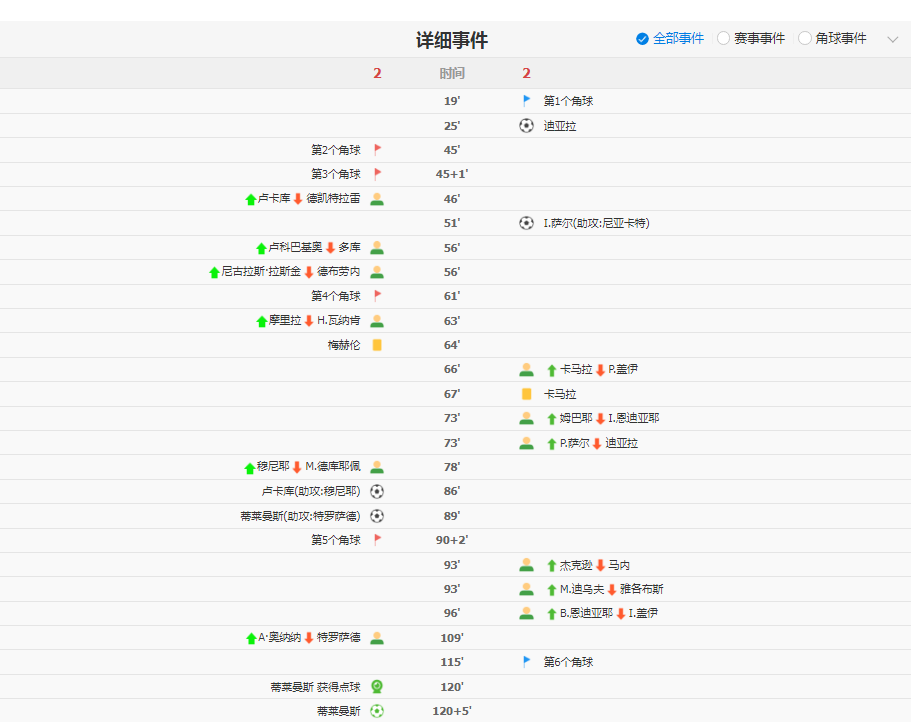918x722 pixels.
Task: Click player name 特罗萨德 at 109'
Action: (x=338, y=637)
